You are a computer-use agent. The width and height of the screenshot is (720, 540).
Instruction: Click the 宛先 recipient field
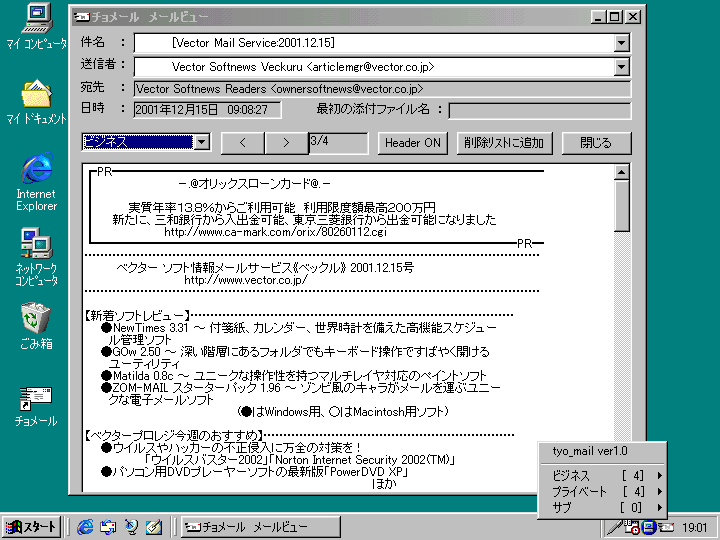382,89
